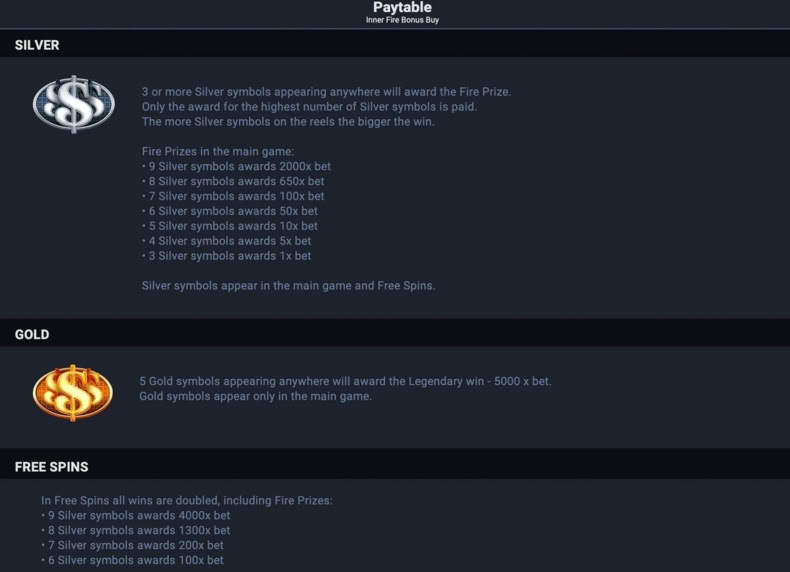Select the SILVER section header
Viewport: 790px width, 572px height.
37,45
